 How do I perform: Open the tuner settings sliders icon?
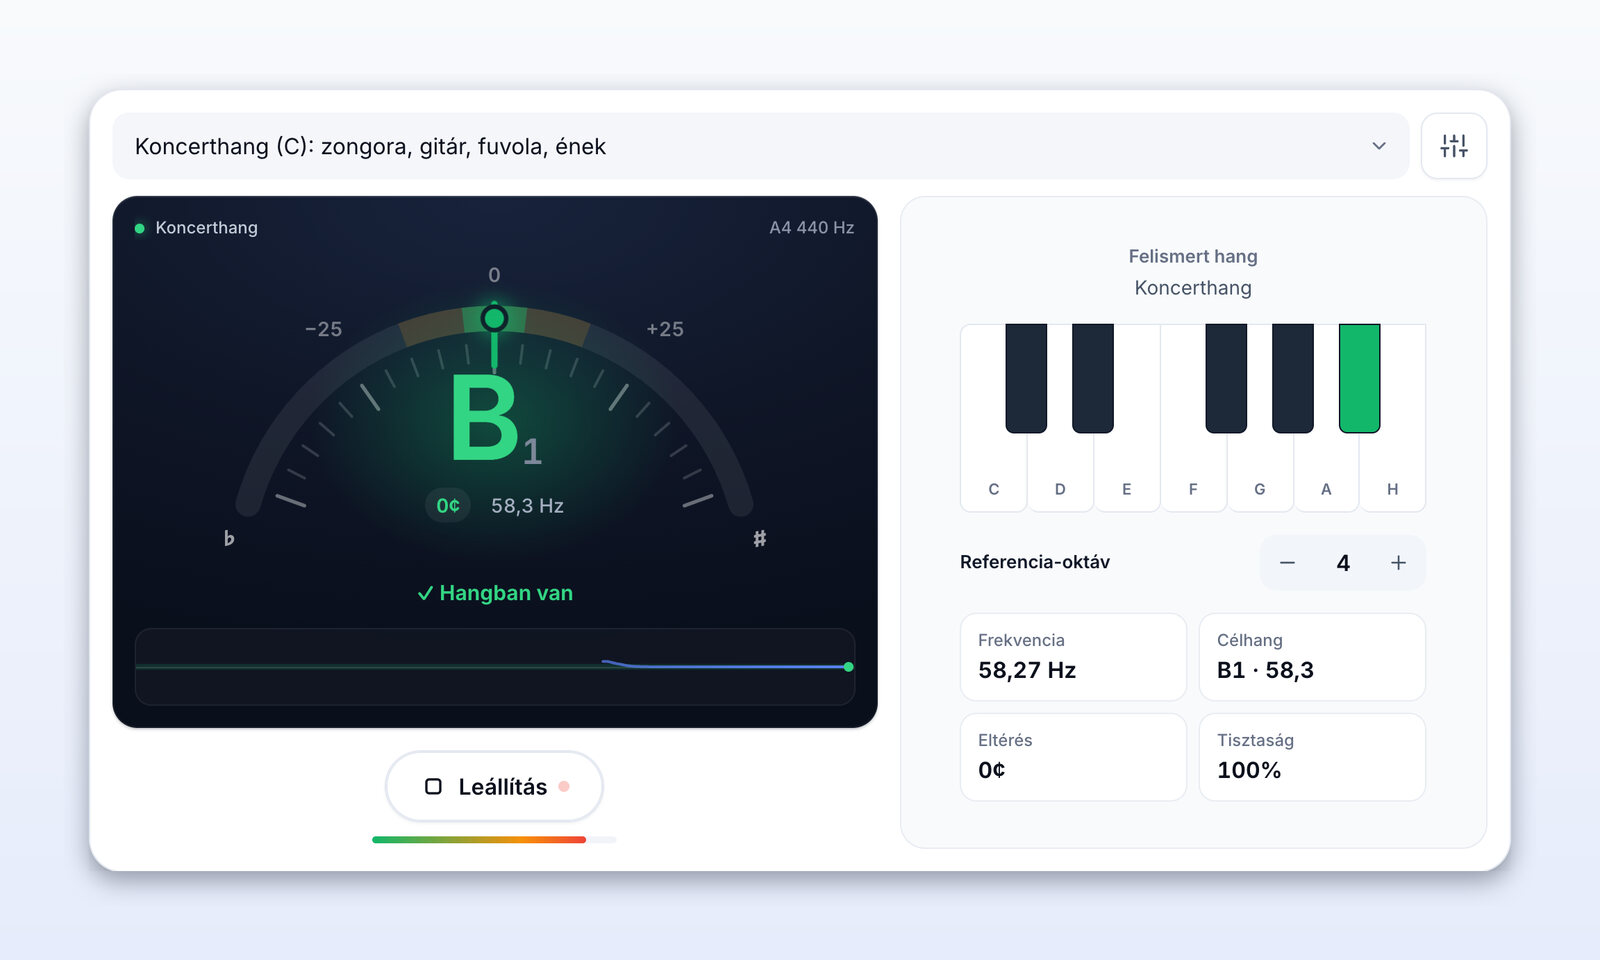coord(1453,146)
